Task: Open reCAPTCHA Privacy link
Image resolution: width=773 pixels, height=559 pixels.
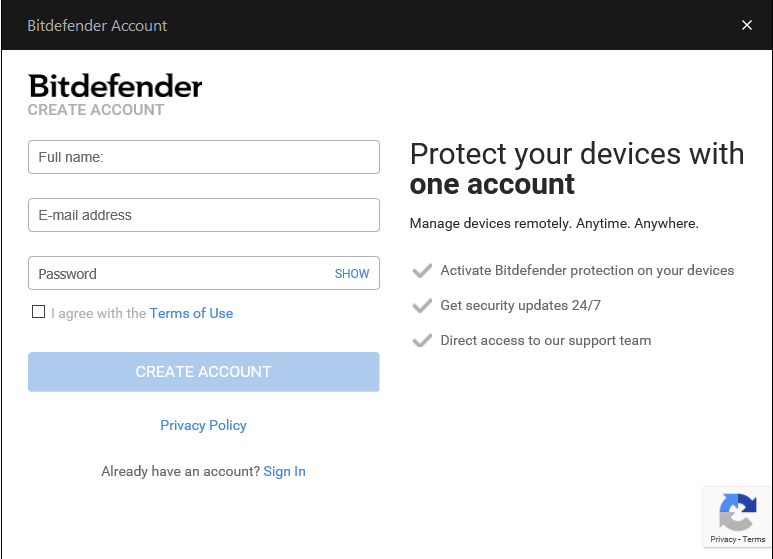Action: tap(723, 539)
